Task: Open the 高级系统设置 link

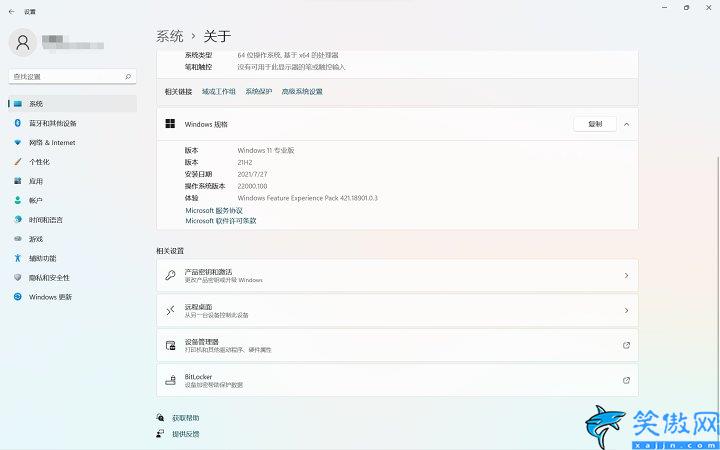Action: (302, 91)
